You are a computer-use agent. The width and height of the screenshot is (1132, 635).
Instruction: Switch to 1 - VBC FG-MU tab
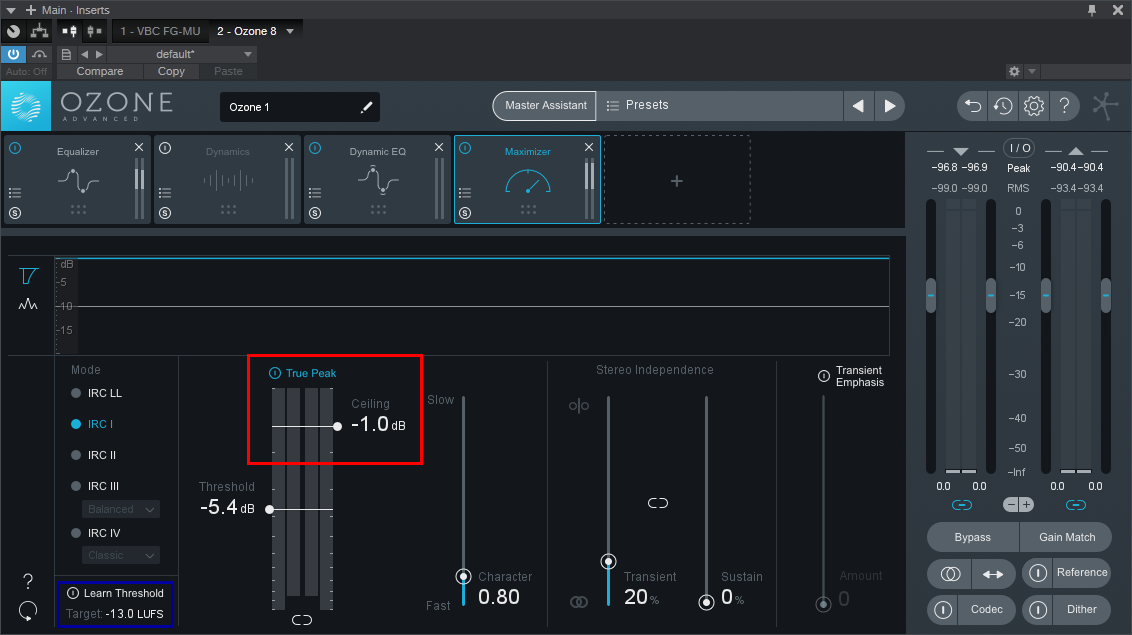[160, 31]
